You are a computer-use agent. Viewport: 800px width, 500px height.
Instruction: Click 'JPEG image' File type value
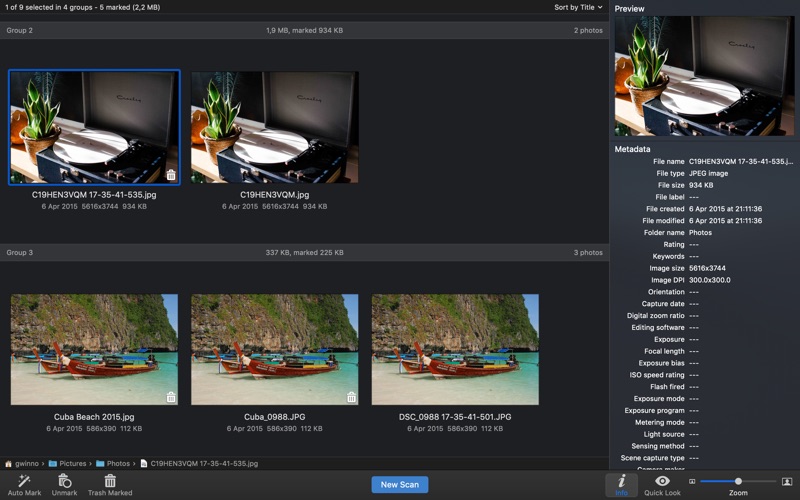pyautogui.click(x=708, y=173)
